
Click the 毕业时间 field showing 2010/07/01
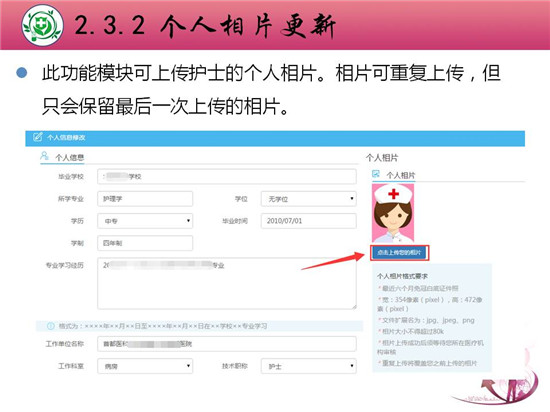tap(308, 221)
